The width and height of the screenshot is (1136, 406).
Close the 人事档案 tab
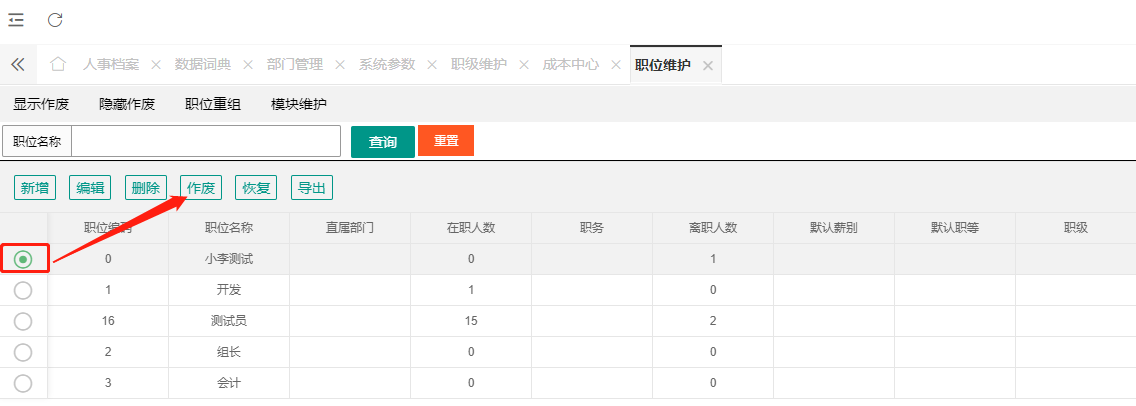pos(156,65)
